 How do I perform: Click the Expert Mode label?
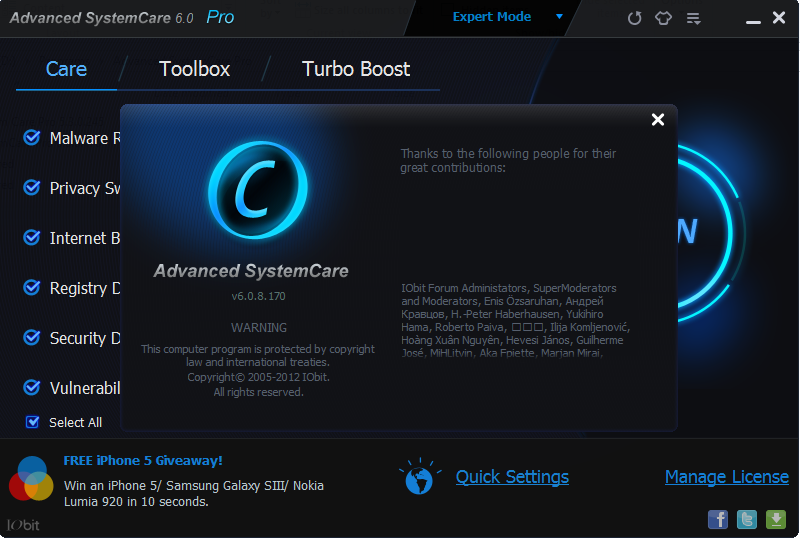coord(492,17)
